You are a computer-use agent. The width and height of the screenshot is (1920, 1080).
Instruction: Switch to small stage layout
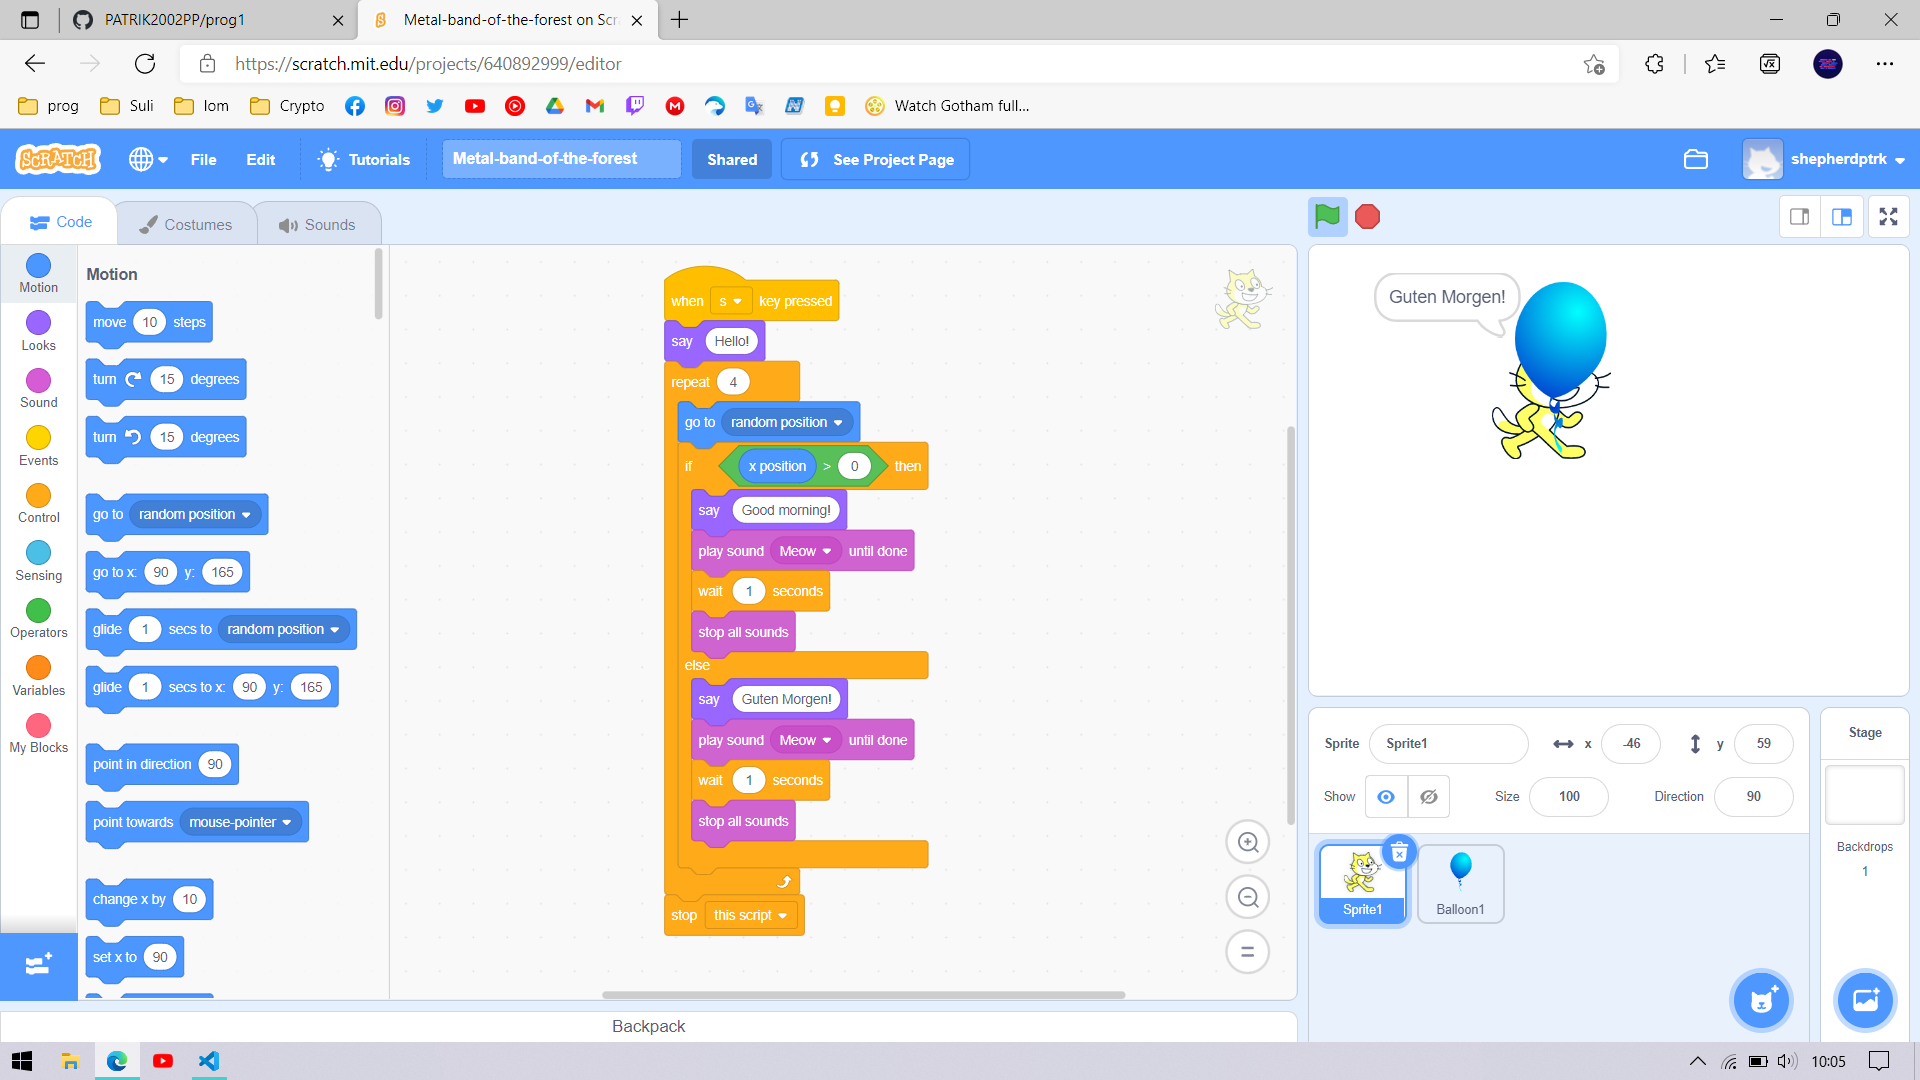[1799, 217]
